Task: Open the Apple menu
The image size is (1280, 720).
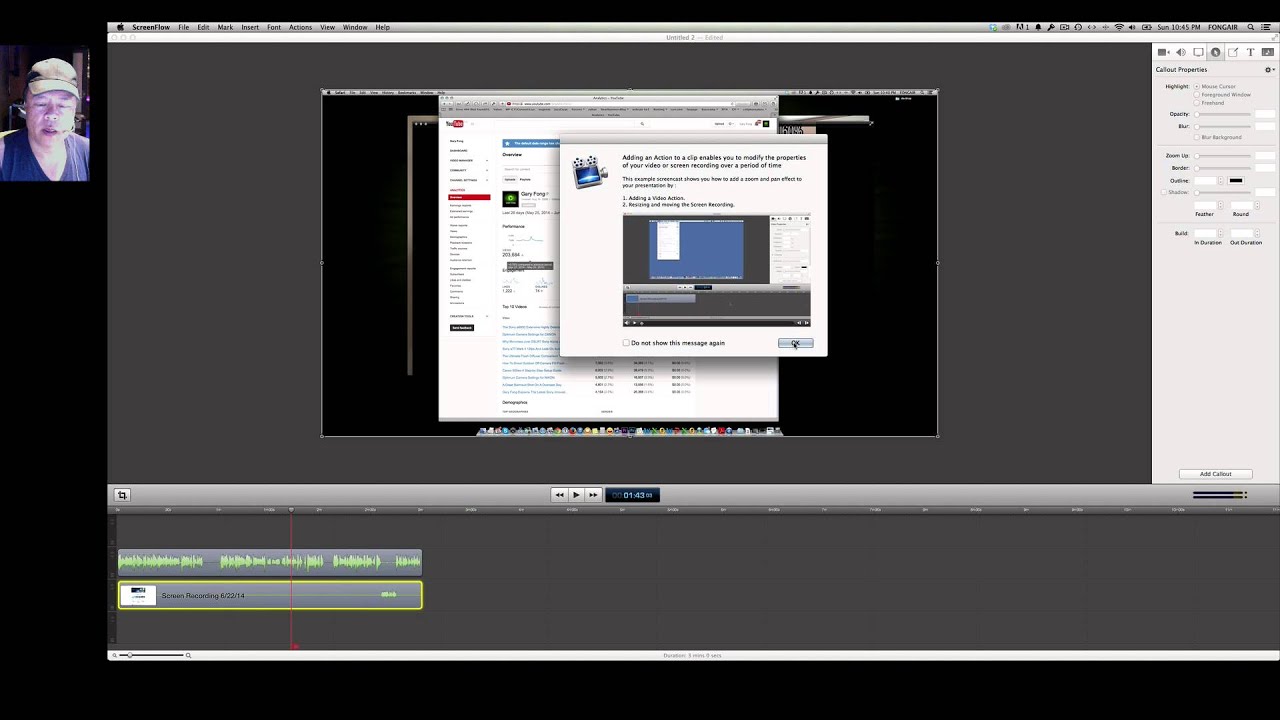Action: 120,27
